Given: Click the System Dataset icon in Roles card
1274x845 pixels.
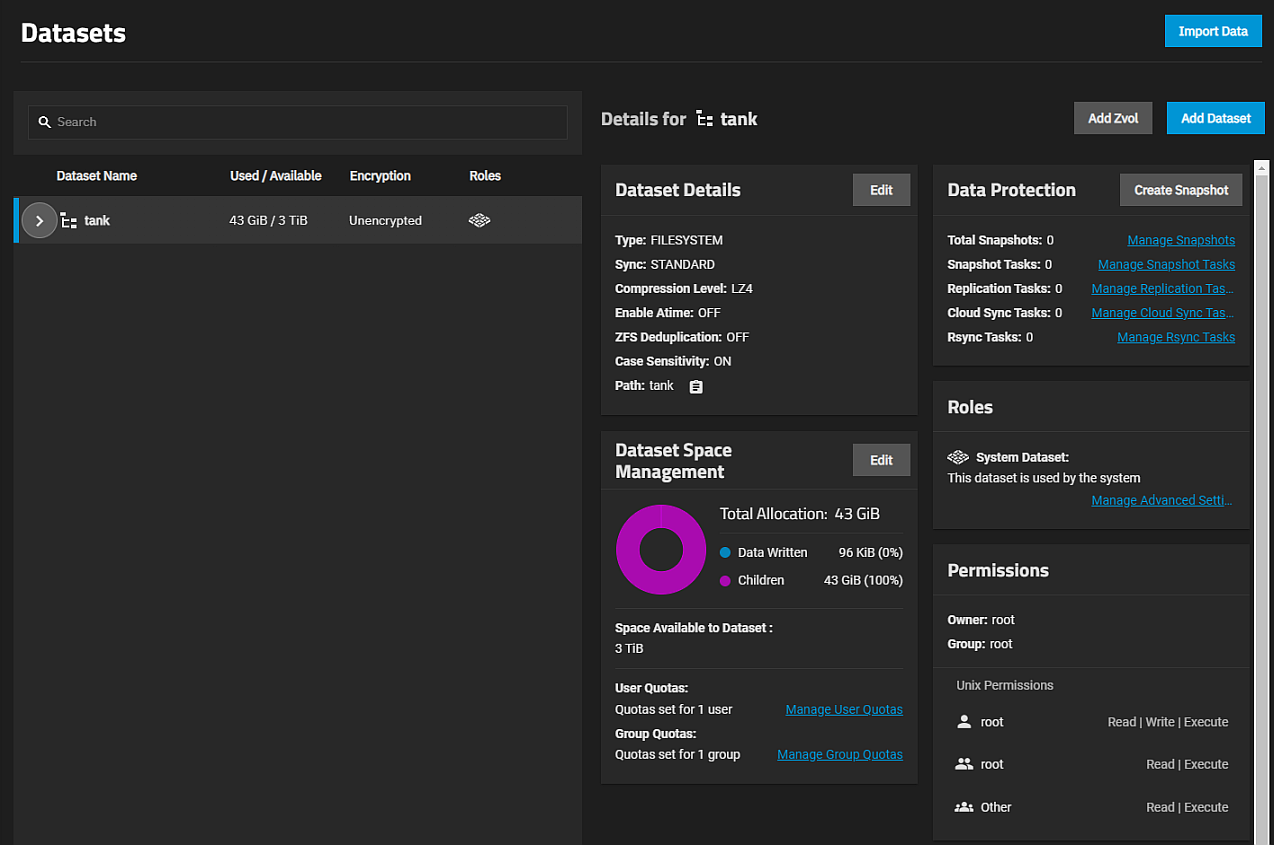Looking at the screenshot, I should point(958,457).
